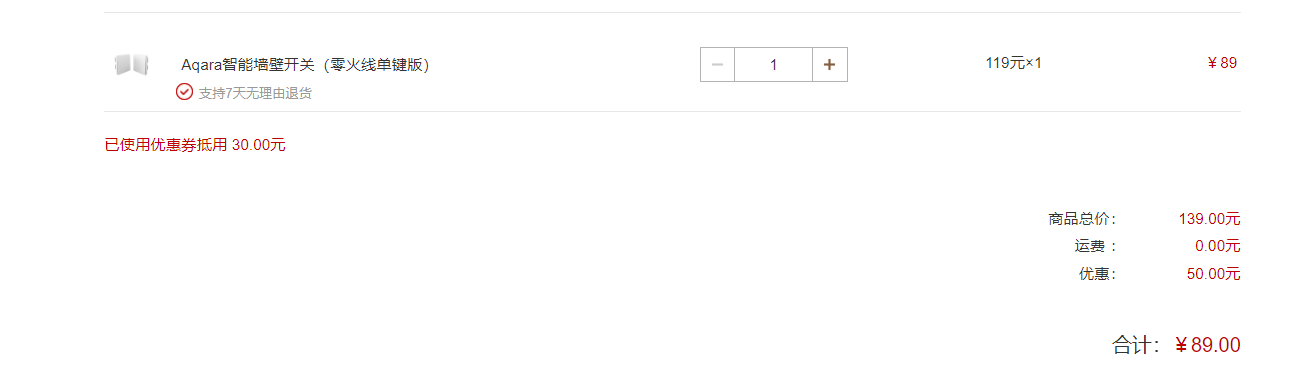Click the 已使用优惠券抵用 30.00元 notice
Image resolution: width=1300 pixels, height=373 pixels.
(195, 145)
